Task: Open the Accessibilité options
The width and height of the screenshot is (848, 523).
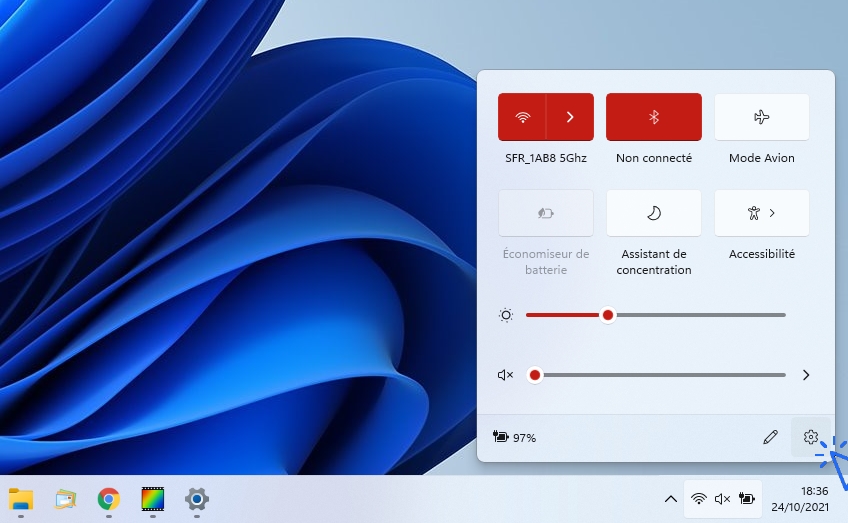Action: point(761,213)
